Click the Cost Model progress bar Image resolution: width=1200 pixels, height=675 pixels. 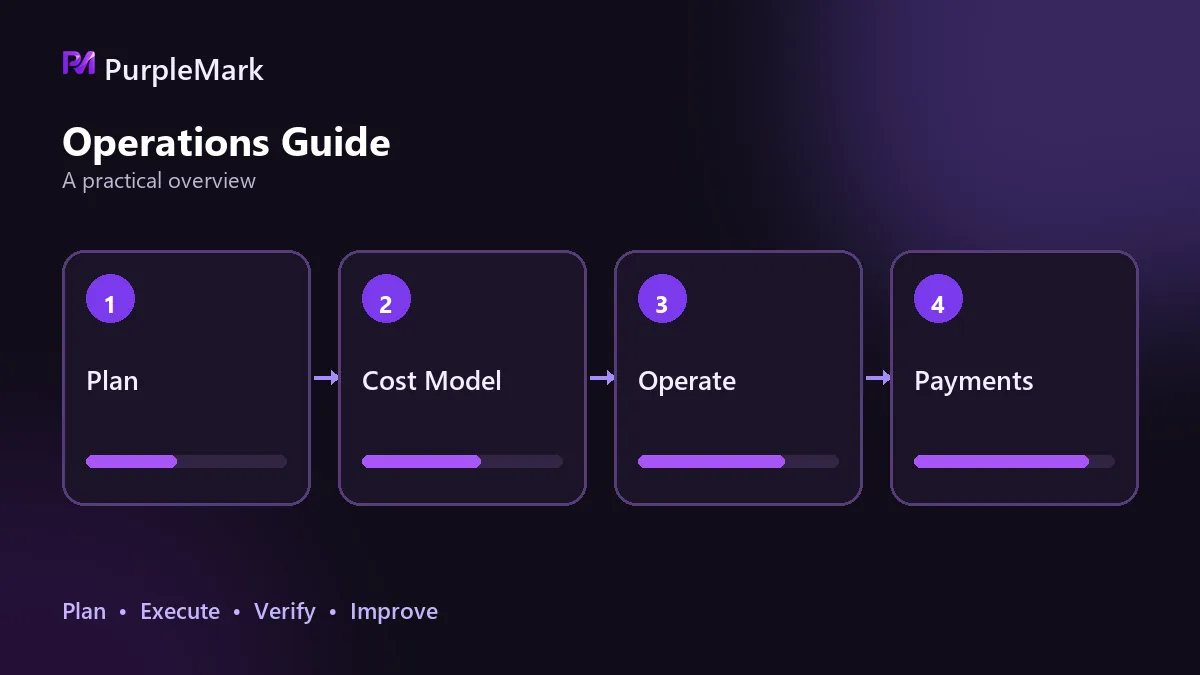pos(463,461)
